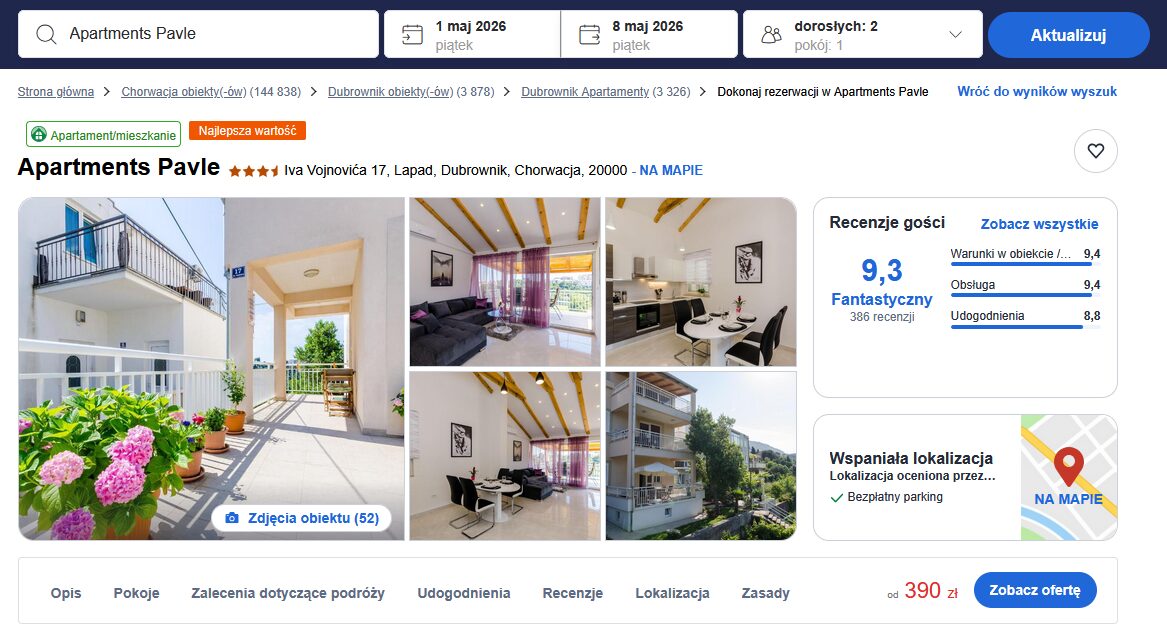Switch to the Udogodnienia tab
The height and width of the screenshot is (640, 1167).
pos(464,593)
